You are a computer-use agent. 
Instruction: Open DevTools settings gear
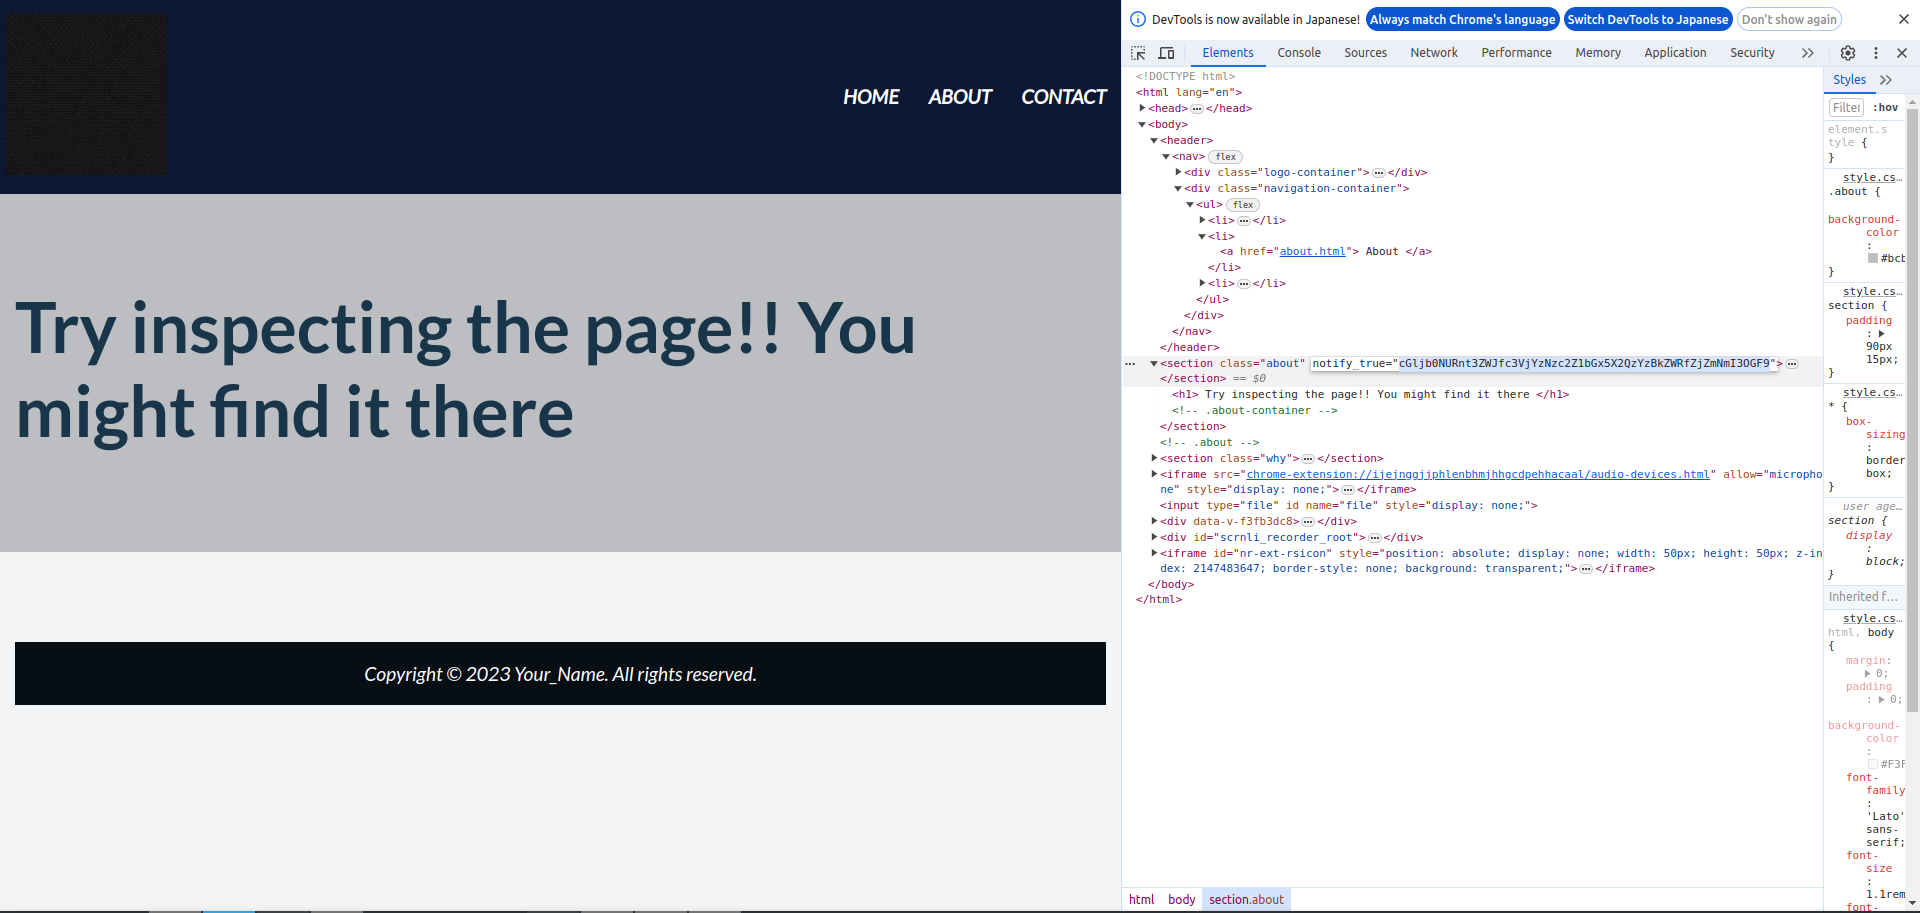tap(1847, 53)
